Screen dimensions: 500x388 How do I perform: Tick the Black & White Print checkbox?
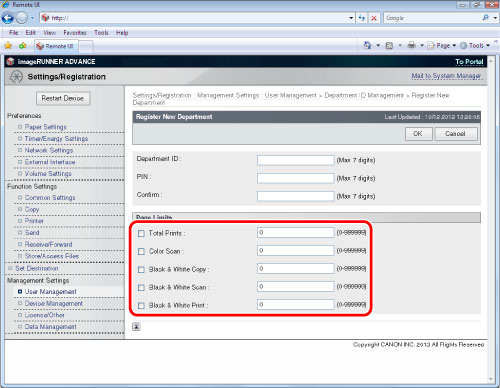[141, 305]
